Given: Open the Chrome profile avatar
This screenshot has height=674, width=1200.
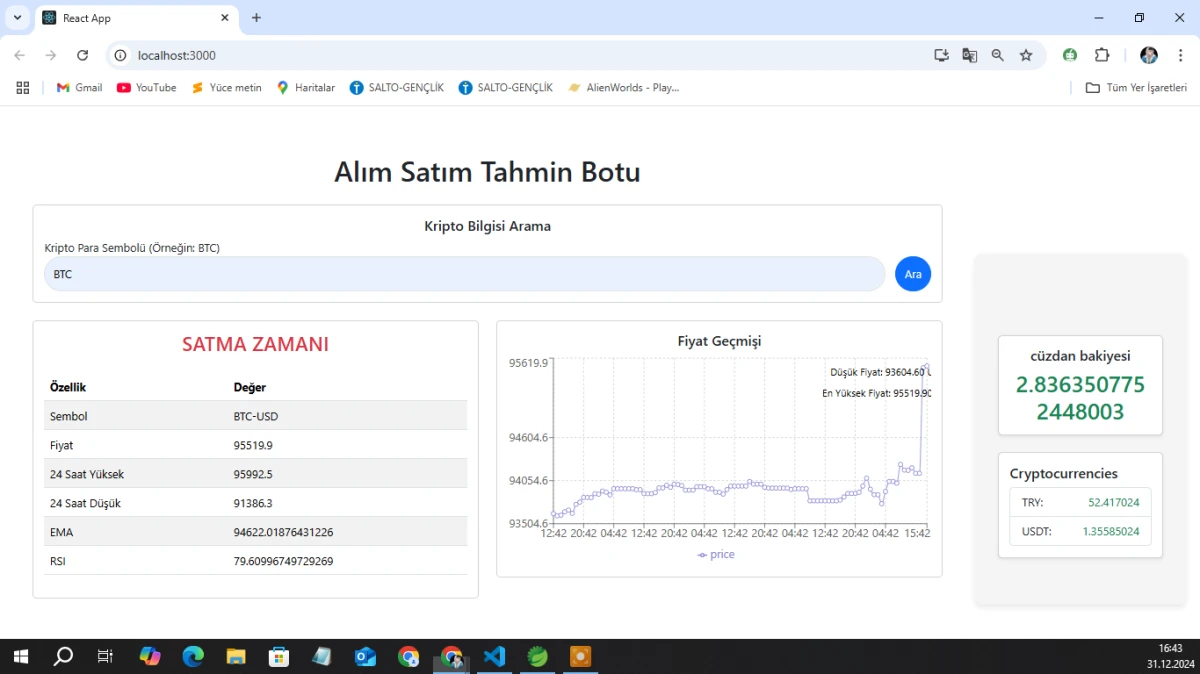Looking at the screenshot, I should pos(1148,55).
